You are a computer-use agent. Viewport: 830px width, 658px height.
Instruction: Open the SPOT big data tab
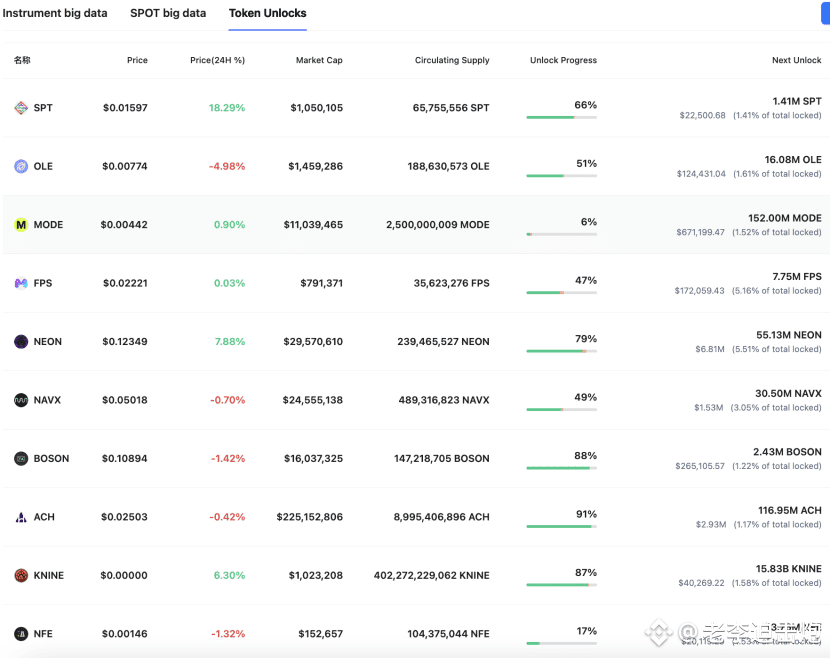pyautogui.click(x=168, y=14)
